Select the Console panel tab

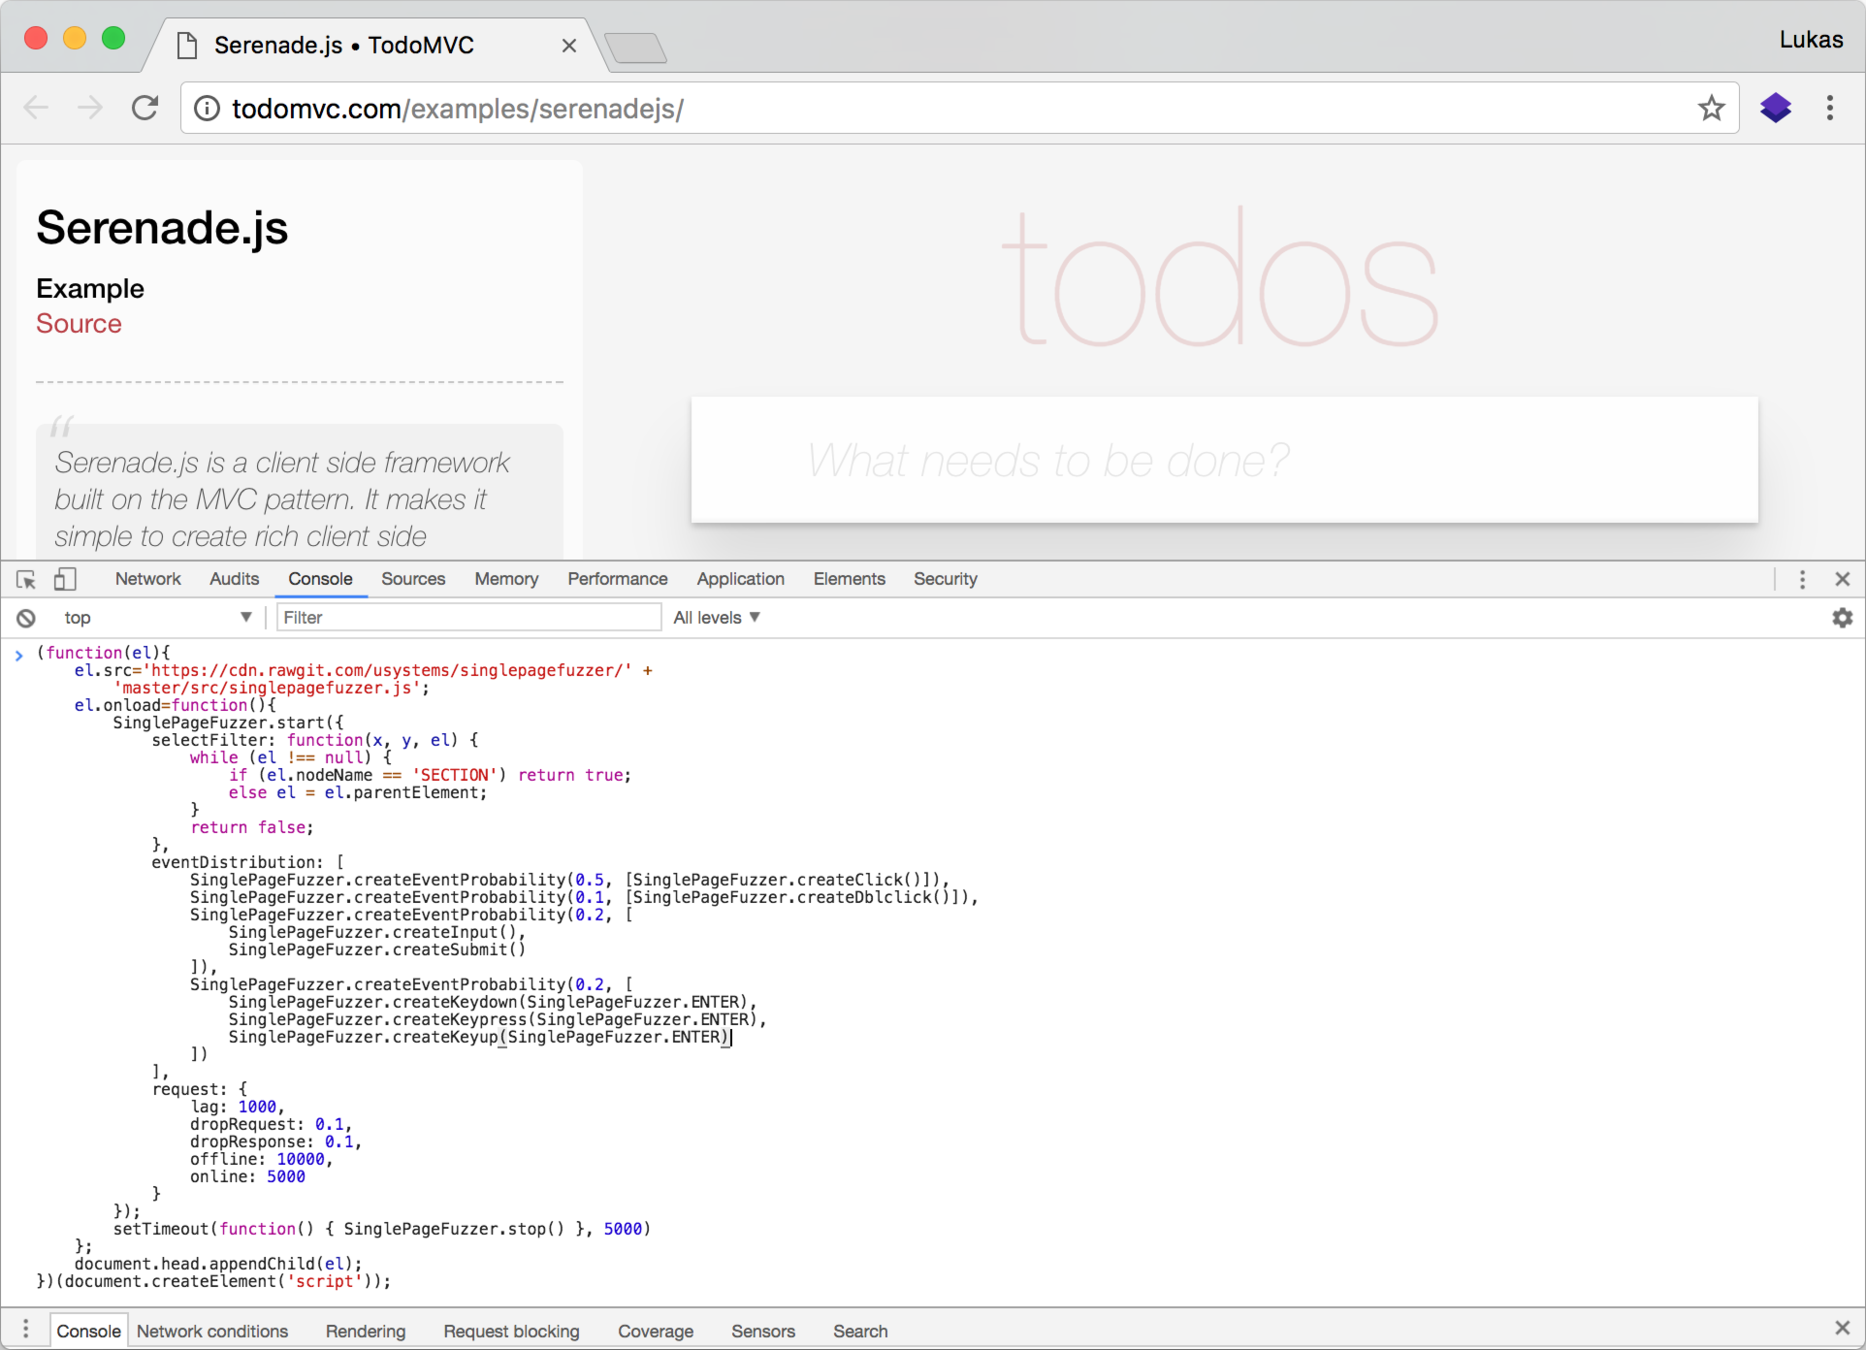click(320, 579)
